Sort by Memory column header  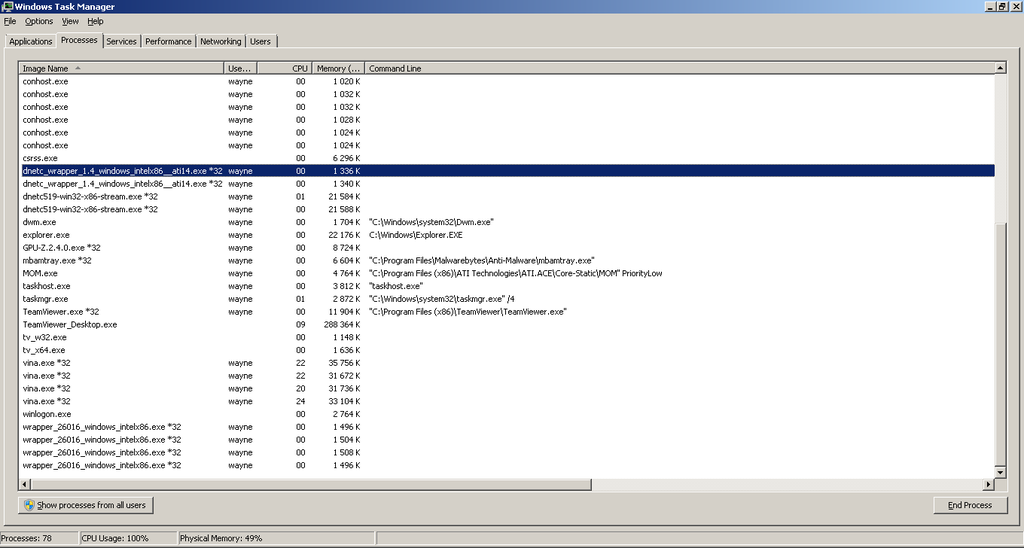(x=338, y=68)
